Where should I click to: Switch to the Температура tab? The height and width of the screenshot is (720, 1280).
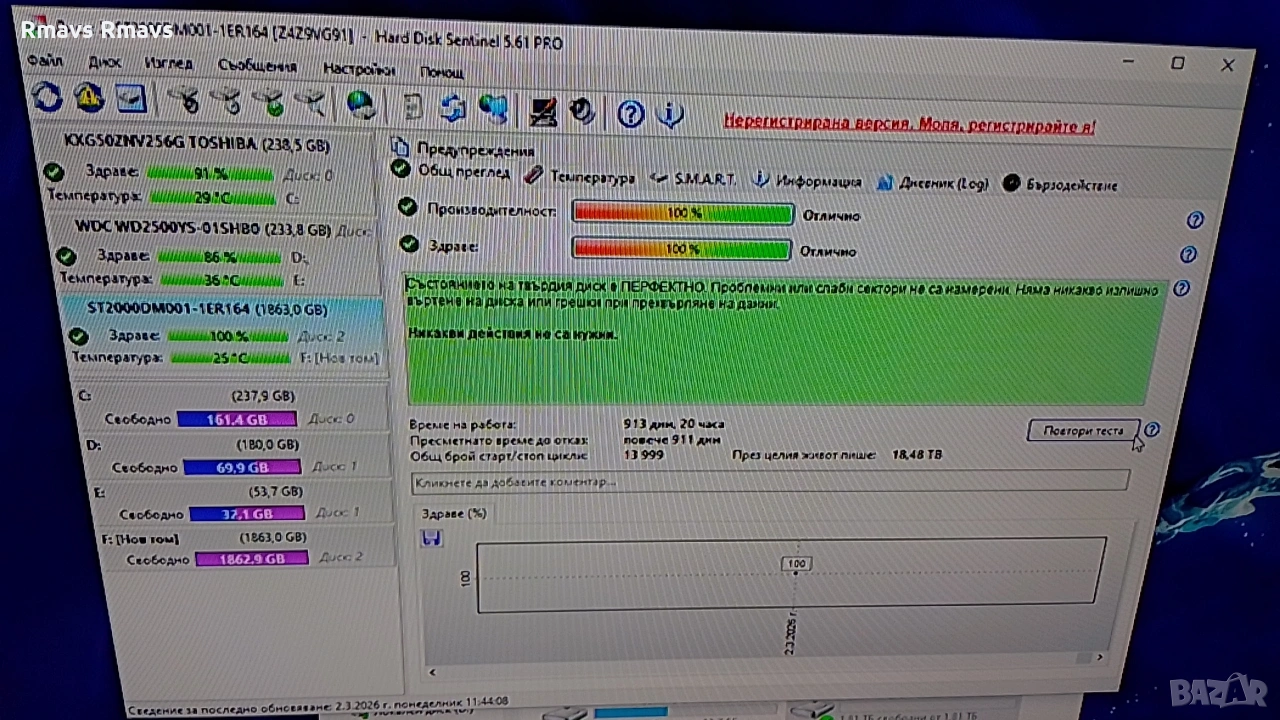coord(580,177)
